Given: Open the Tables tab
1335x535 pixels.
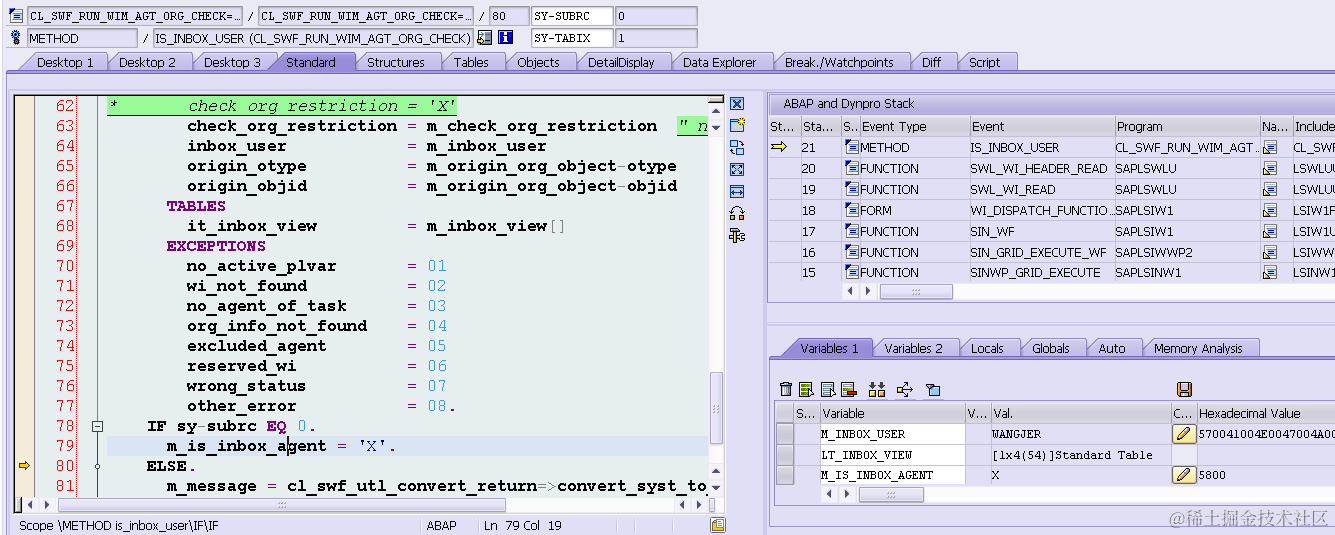Looking at the screenshot, I should point(471,62).
